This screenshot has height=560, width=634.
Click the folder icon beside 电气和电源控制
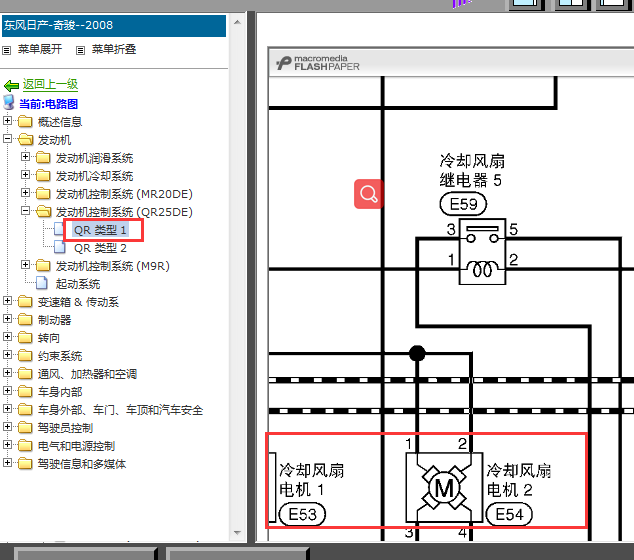(x=25, y=445)
